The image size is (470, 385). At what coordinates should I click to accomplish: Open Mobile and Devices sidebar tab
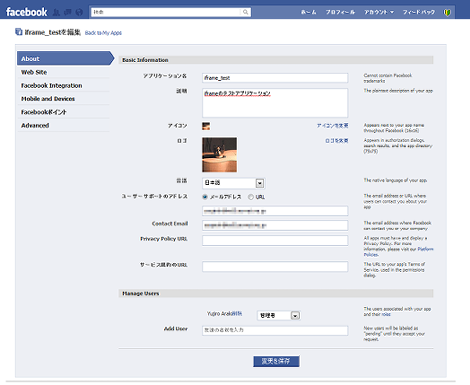[63, 99]
